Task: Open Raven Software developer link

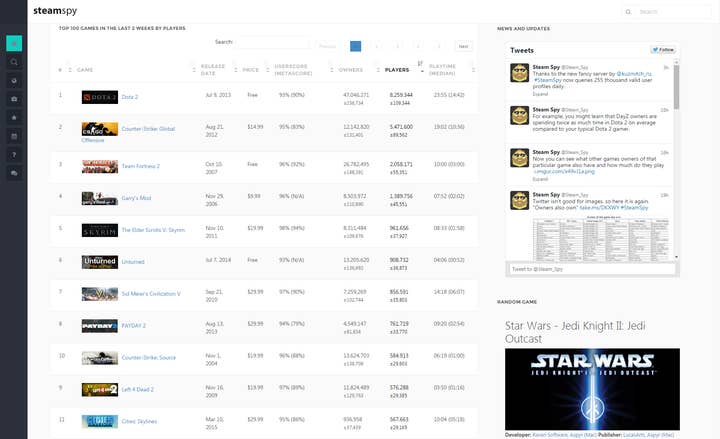Action: coord(550,435)
